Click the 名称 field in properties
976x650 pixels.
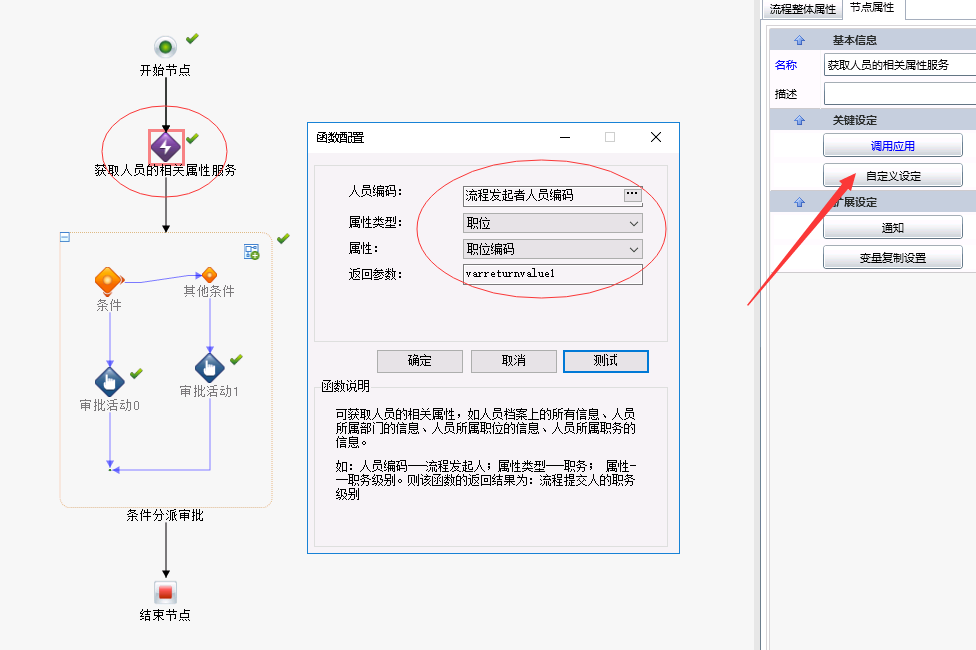click(900, 65)
